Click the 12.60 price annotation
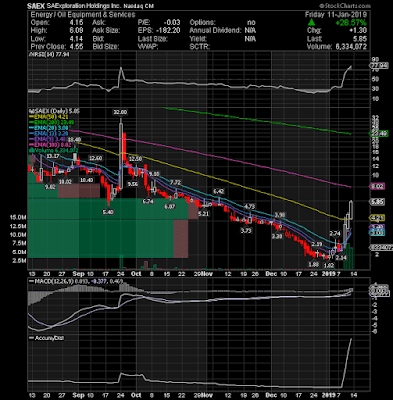Image resolution: width=393 pixels, height=400 pixels. tap(95, 158)
